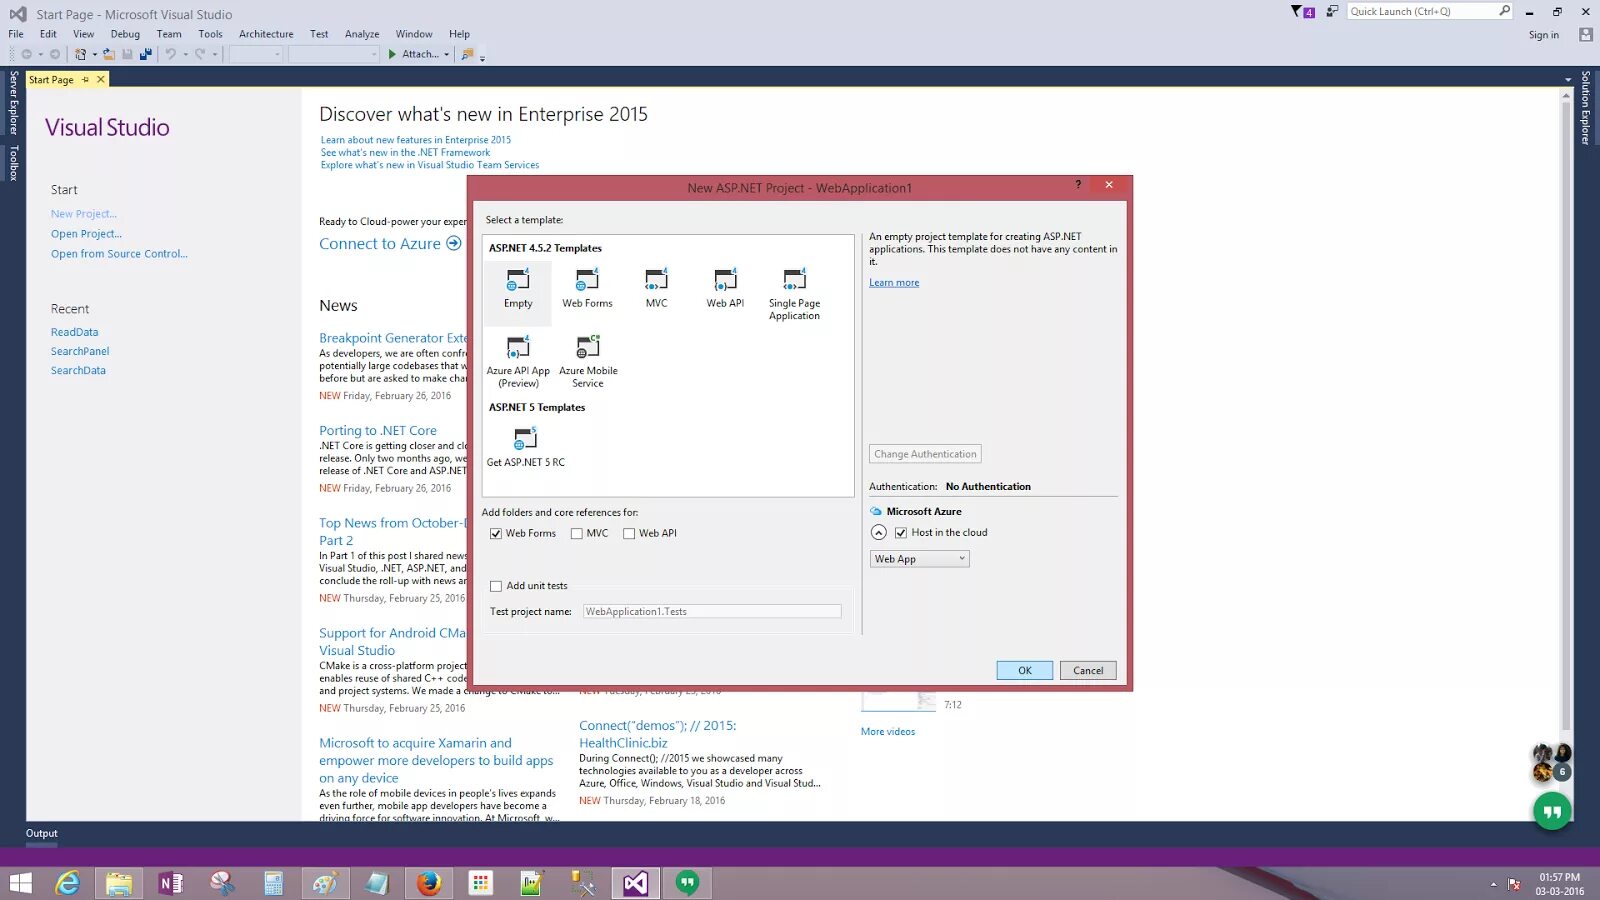Viewport: 1600px width, 900px height.
Task: Click the New Project toolbar icon
Action: pyautogui.click(x=81, y=54)
